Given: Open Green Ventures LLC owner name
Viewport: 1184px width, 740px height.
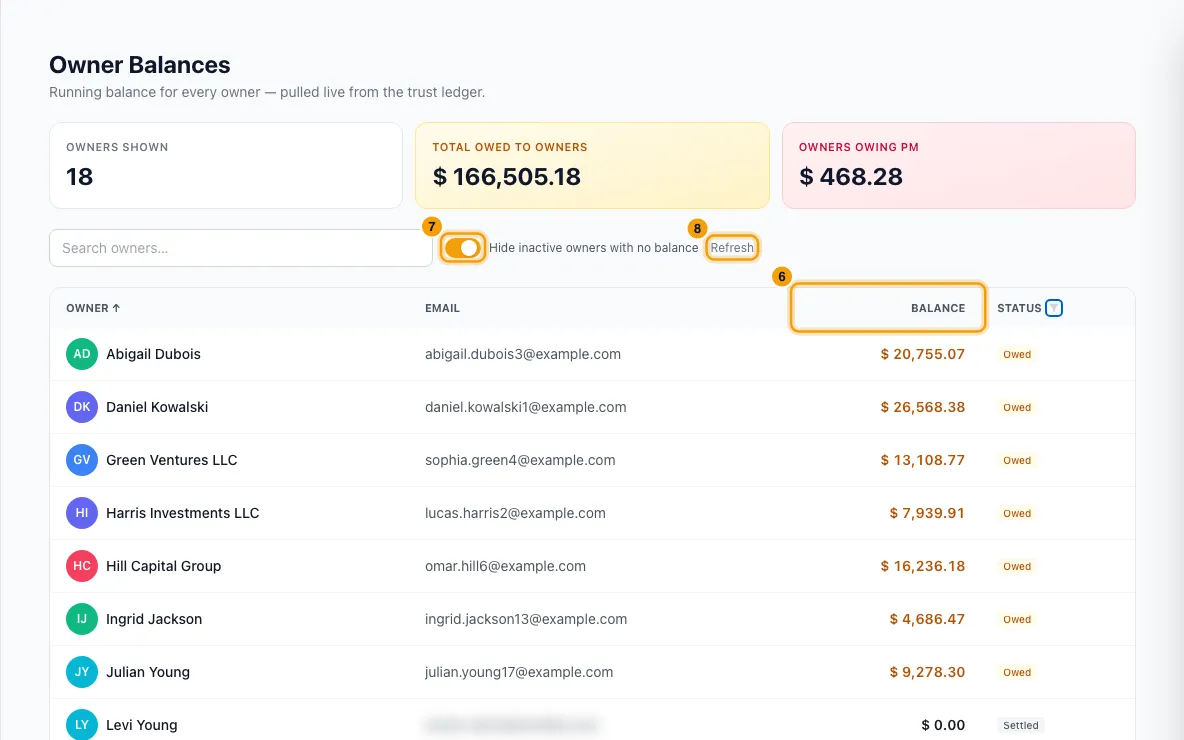Looking at the screenshot, I should [x=171, y=460].
